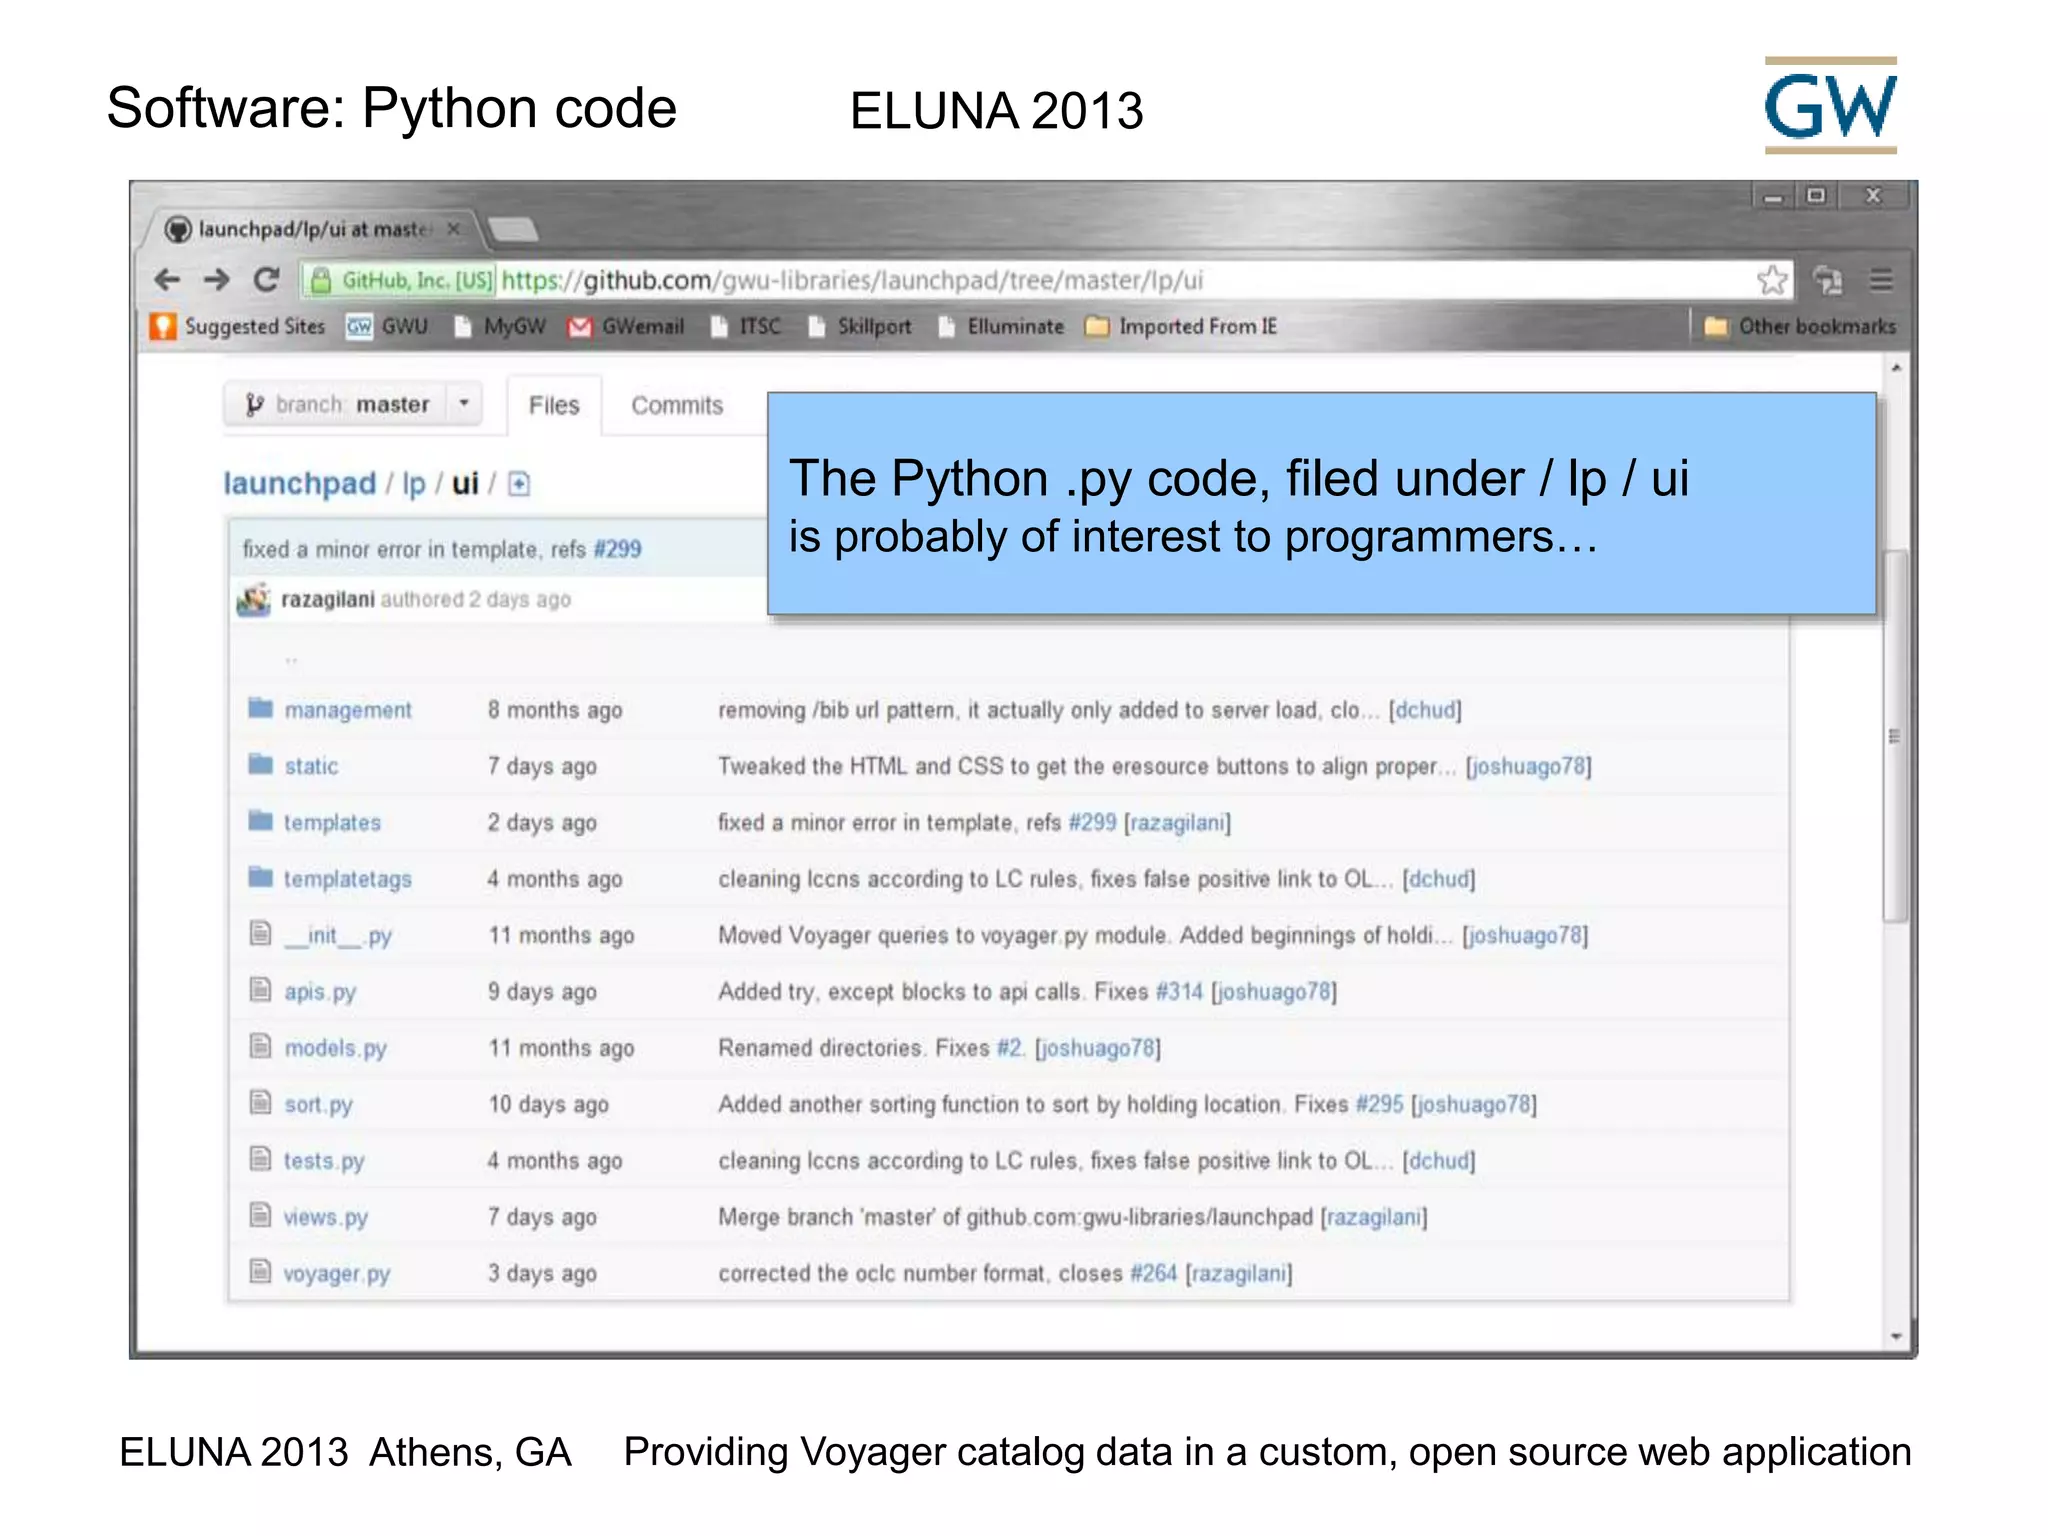
Task: Open issue #299 in the templates row
Action: 1092,822
